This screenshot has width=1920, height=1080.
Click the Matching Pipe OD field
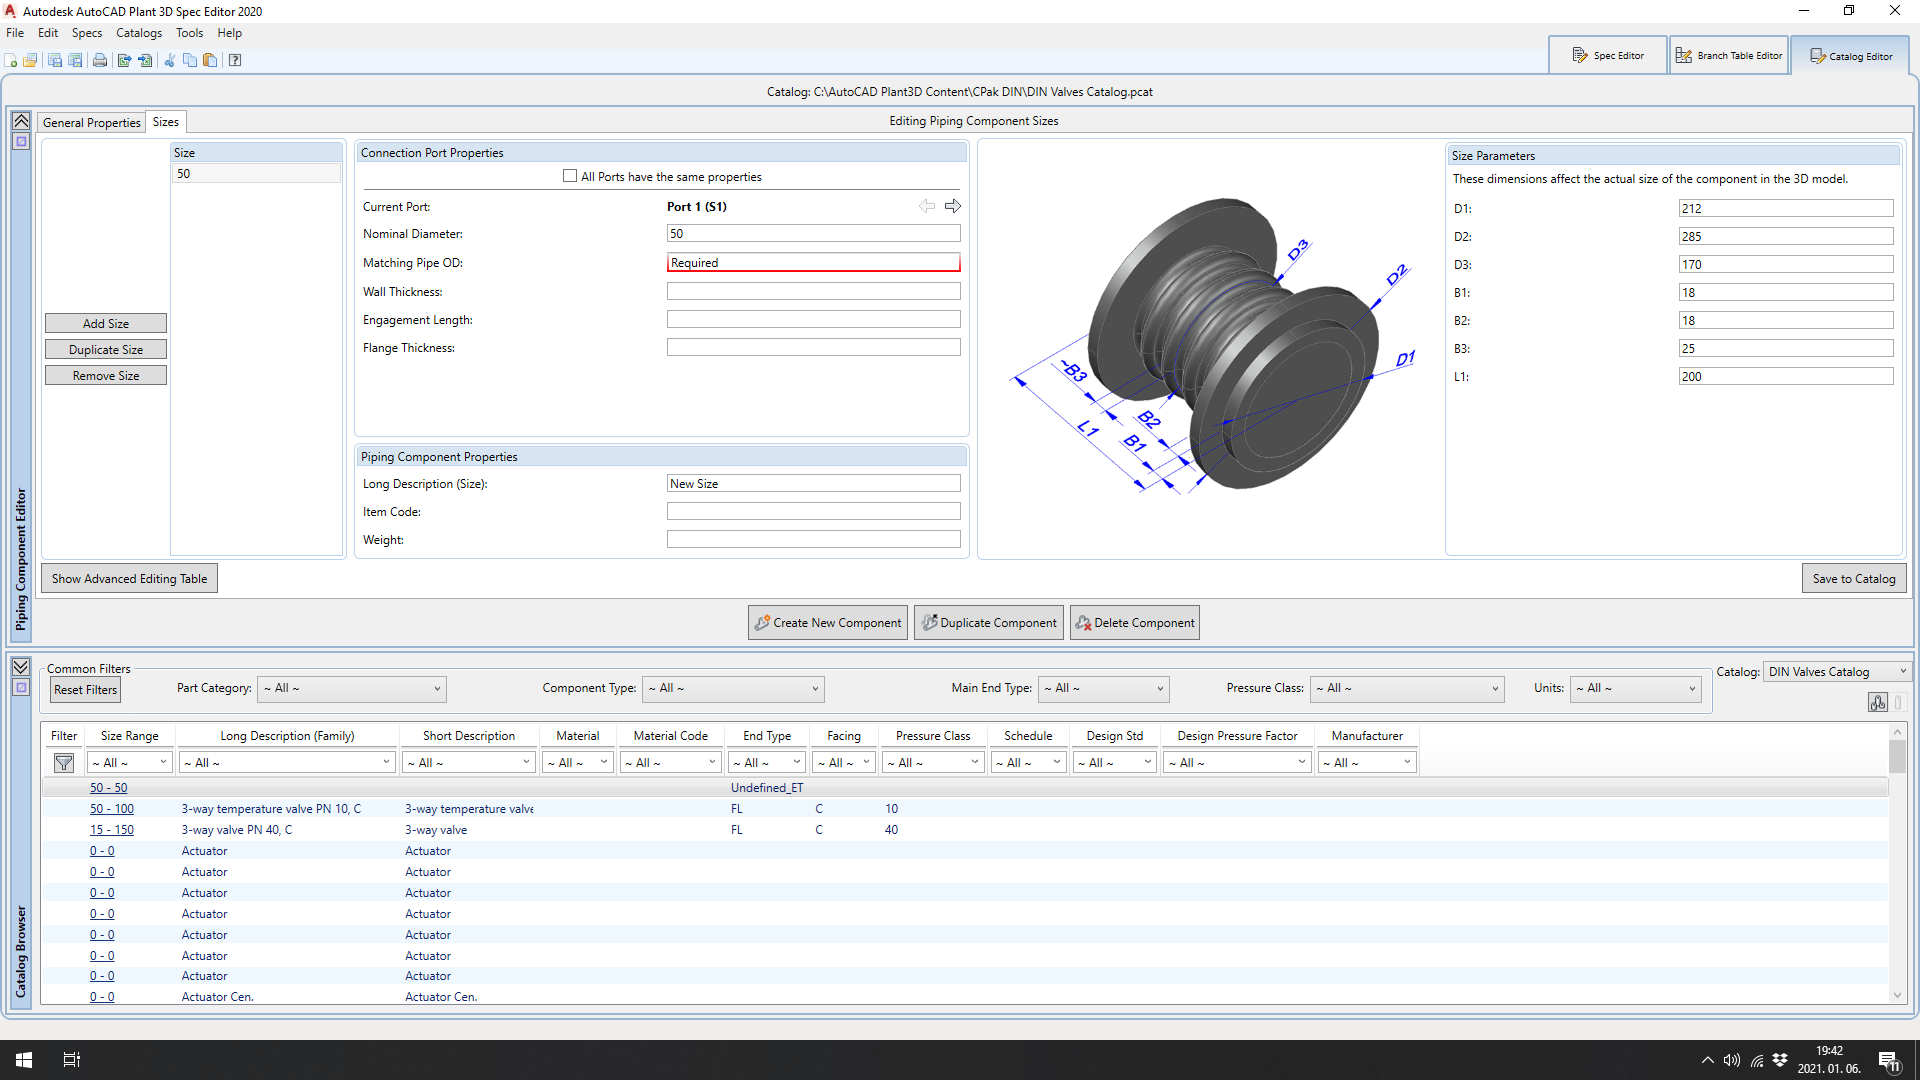(813, 263)
